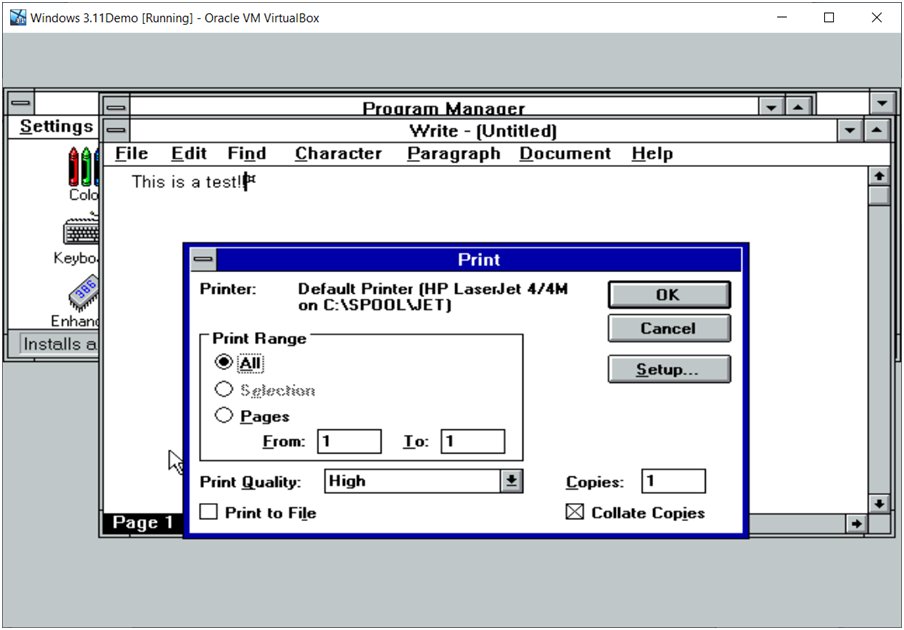Click OK to print the document
This screenshot has width=904, height=630.
669,295
